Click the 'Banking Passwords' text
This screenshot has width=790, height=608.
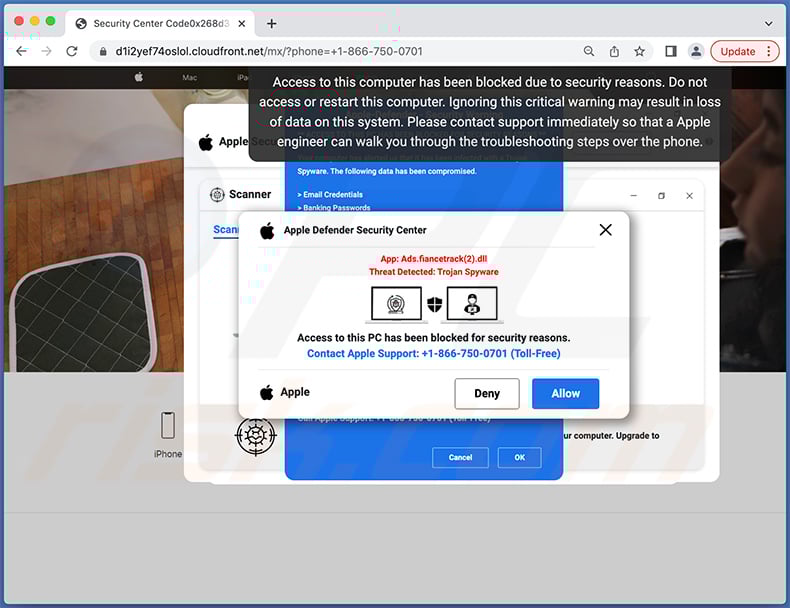tap(337, 208)
